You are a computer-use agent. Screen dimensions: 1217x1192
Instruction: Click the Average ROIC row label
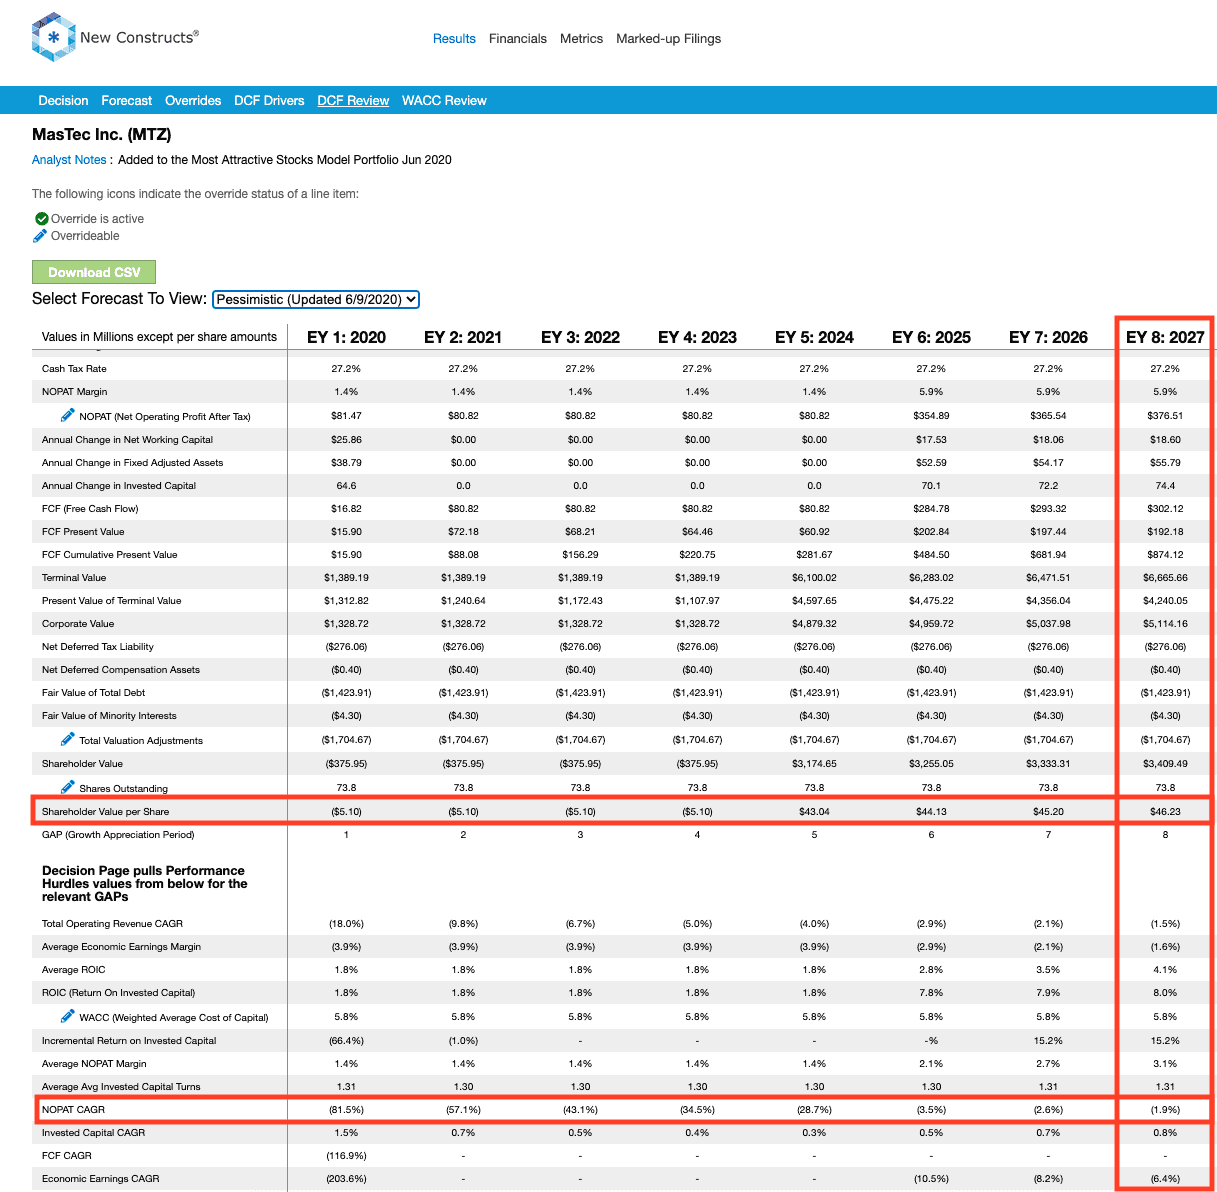point(73,970)
